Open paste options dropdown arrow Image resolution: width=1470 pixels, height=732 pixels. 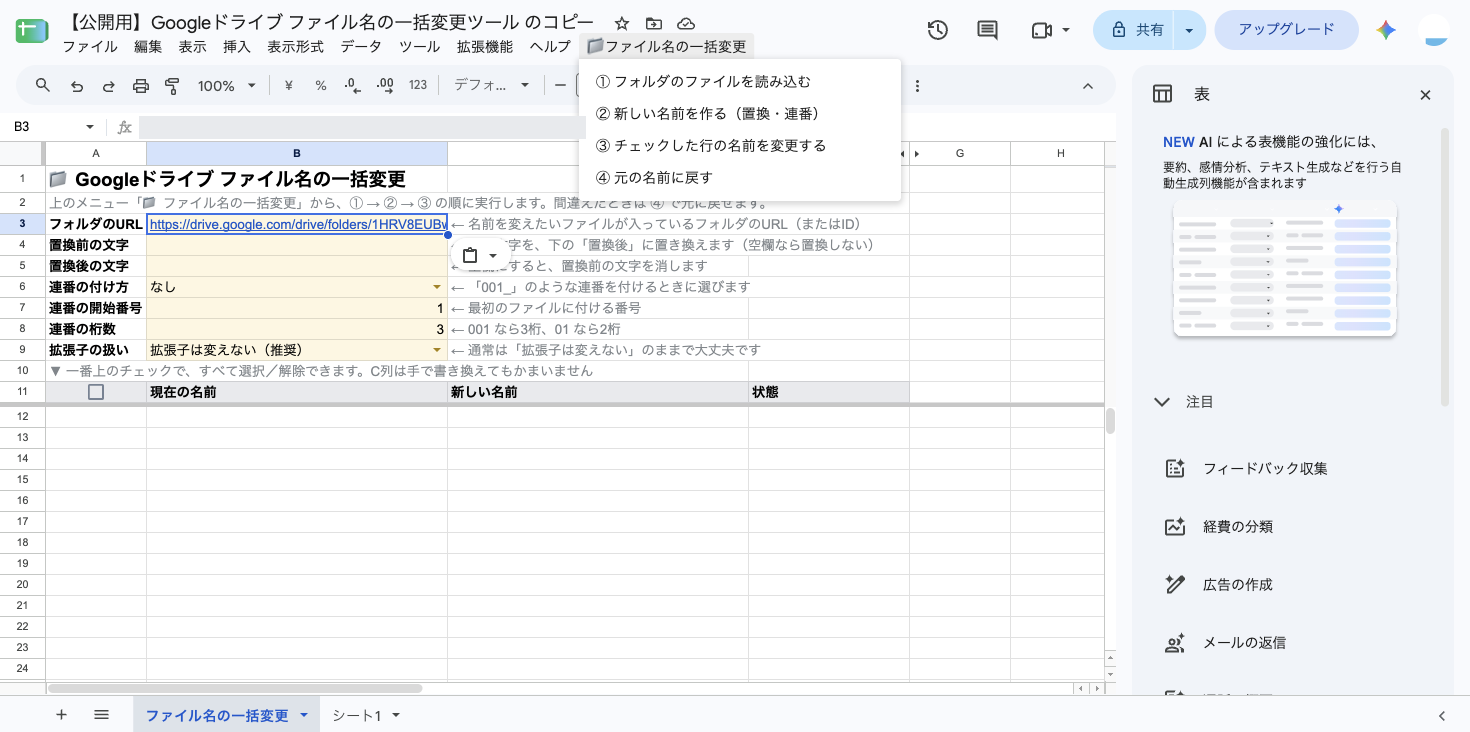point(492,256)
